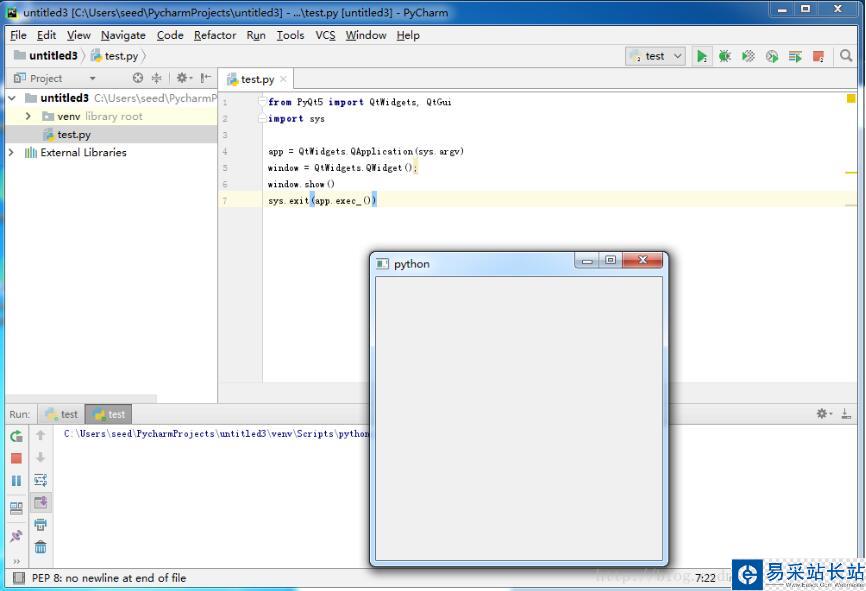Start debugging with the bug icon
Screen dimensions: 866x591
[724, 57]
